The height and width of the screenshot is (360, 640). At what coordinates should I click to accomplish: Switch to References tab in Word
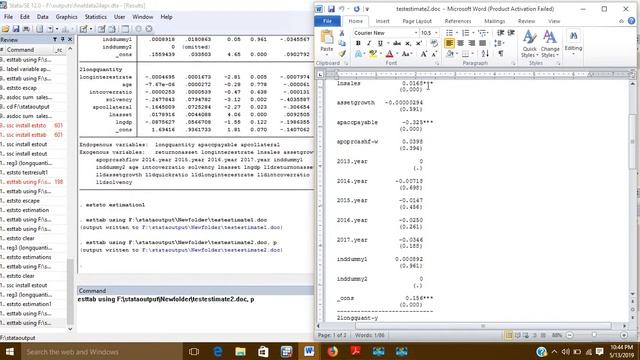tap(458, 21)
